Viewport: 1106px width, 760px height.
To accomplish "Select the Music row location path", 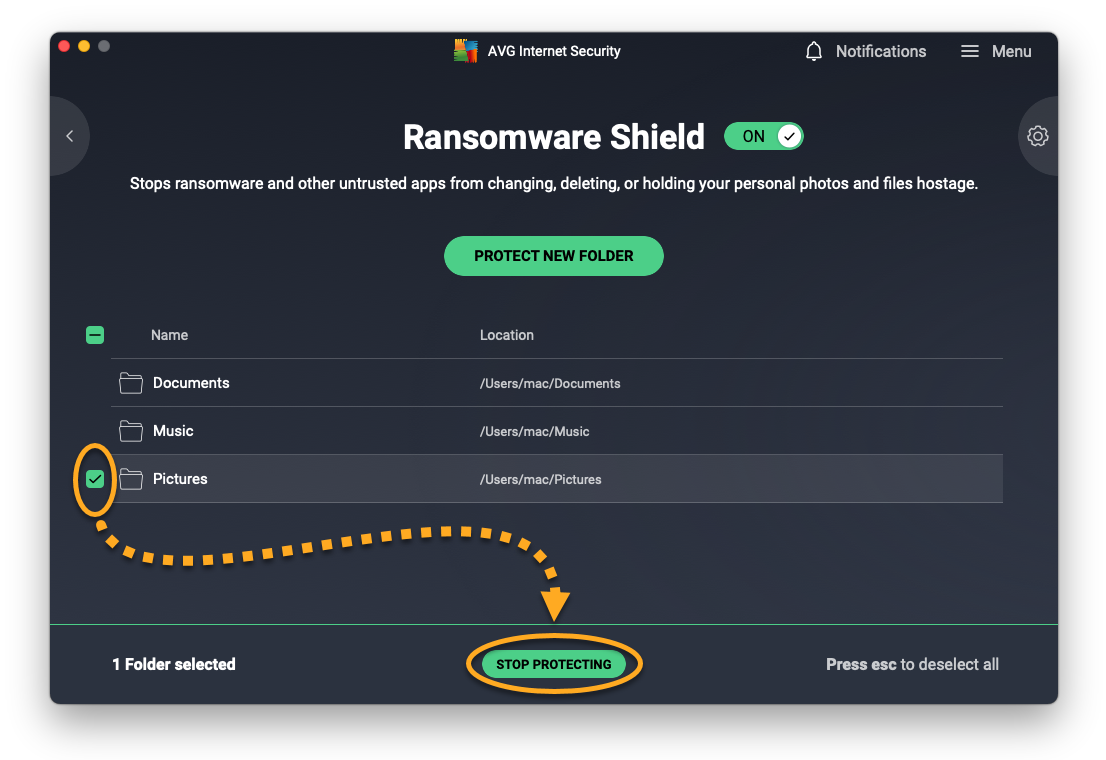I will point(534,432).
